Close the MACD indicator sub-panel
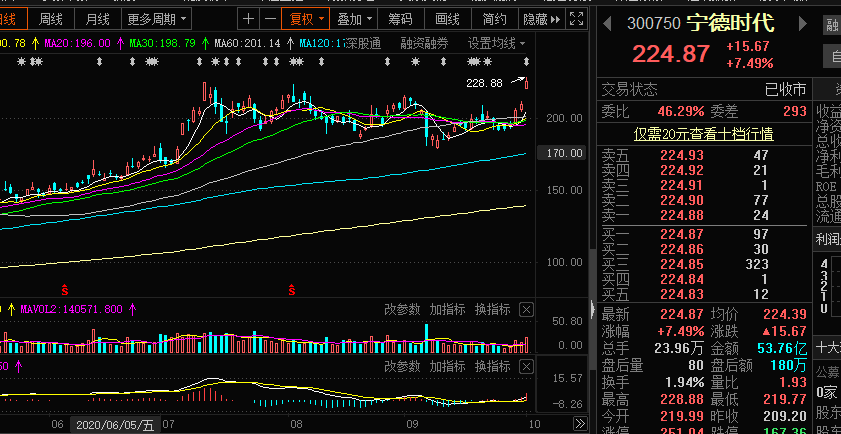 pos(526,367)
